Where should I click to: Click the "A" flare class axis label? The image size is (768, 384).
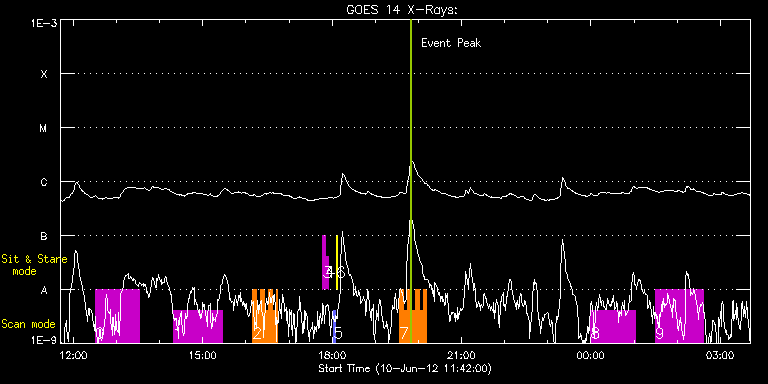click(44, 290)
